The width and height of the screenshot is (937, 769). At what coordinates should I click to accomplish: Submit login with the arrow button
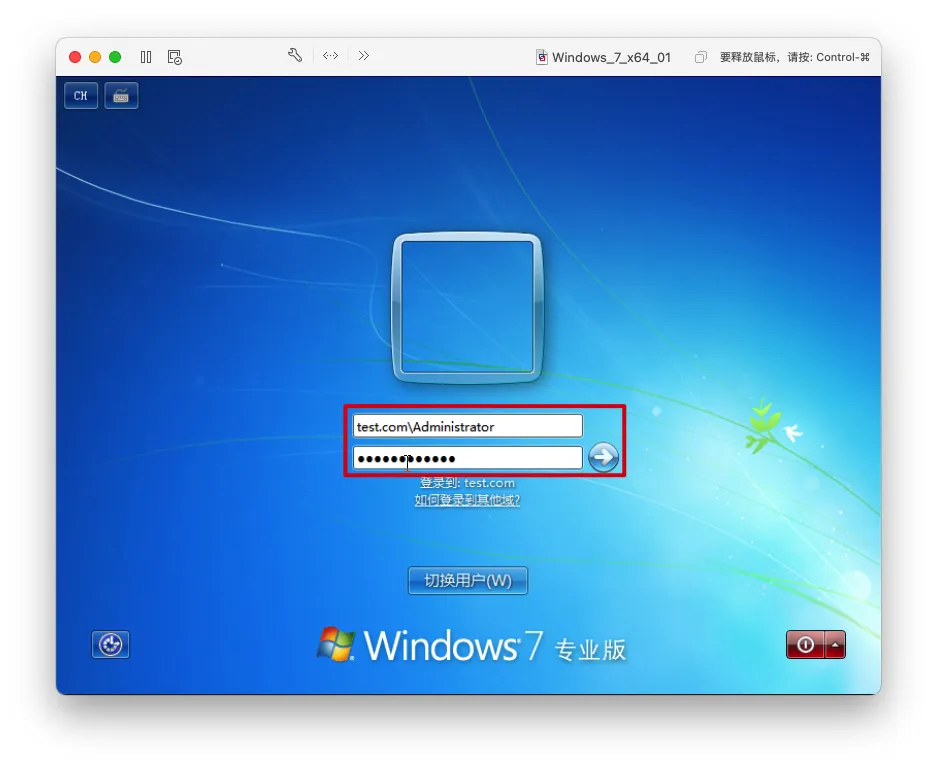point(604,458)
